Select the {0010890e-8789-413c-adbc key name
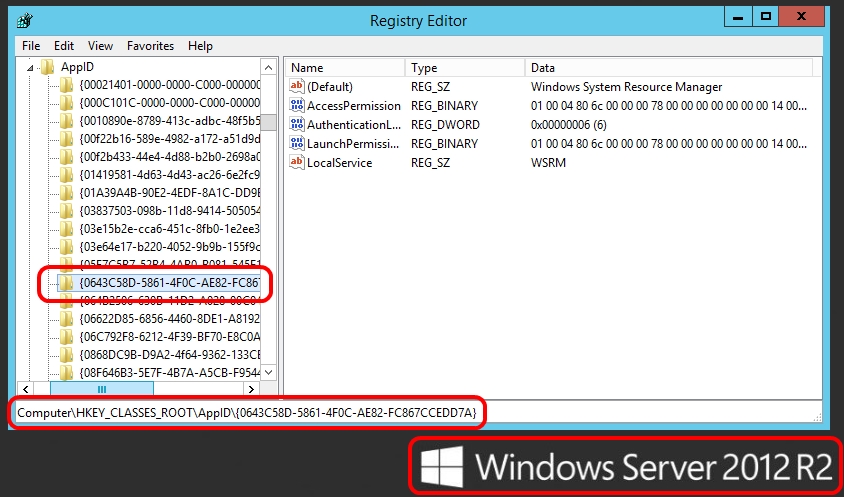Screen dimensions: 844x497 (x=170, y=121)
